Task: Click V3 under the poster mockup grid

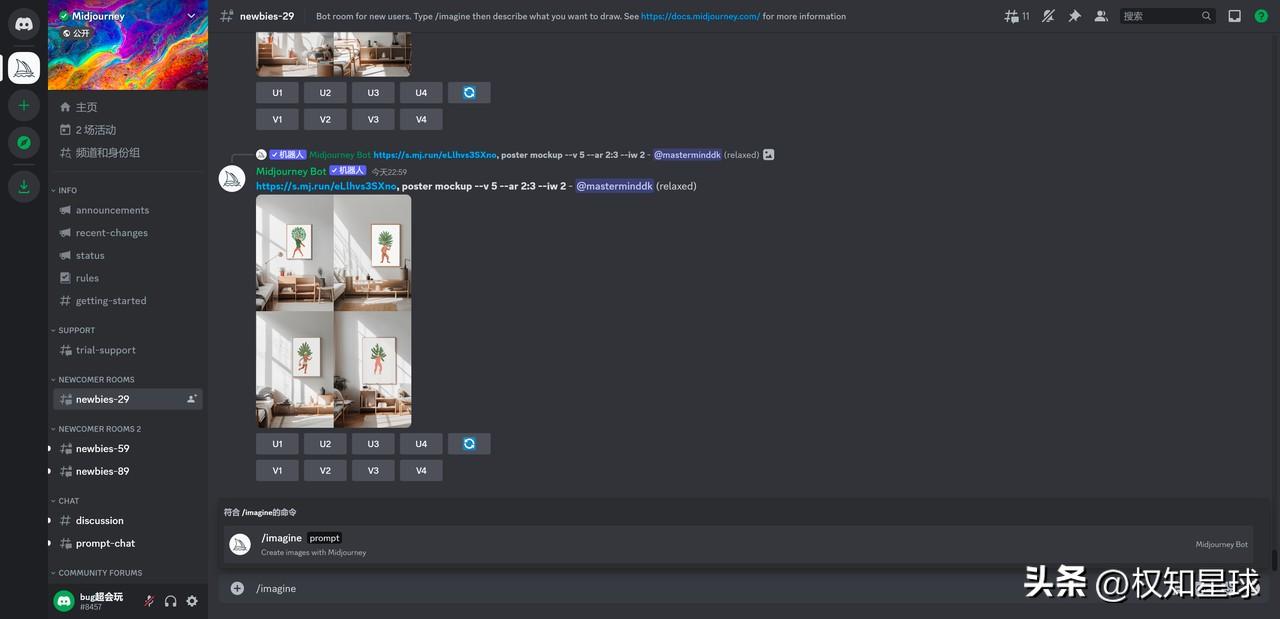Action: 373,470
